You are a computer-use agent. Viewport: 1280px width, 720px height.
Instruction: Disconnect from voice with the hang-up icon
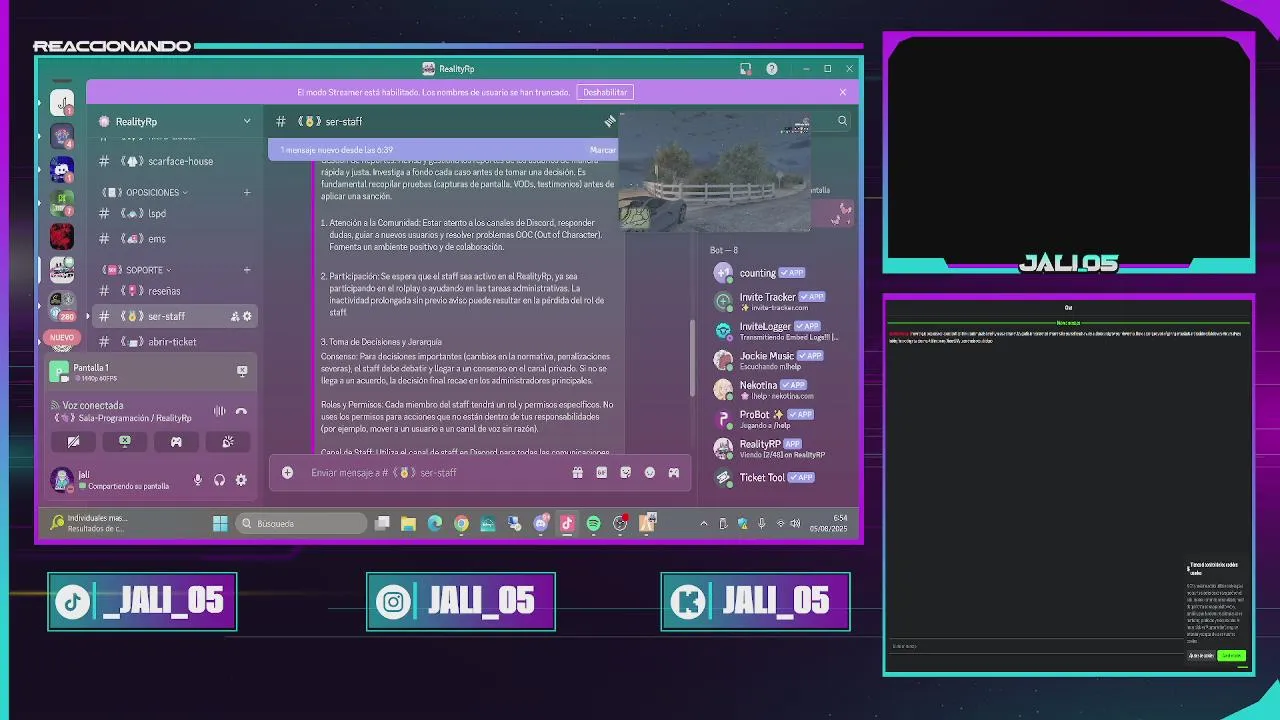tap(241, 411)
